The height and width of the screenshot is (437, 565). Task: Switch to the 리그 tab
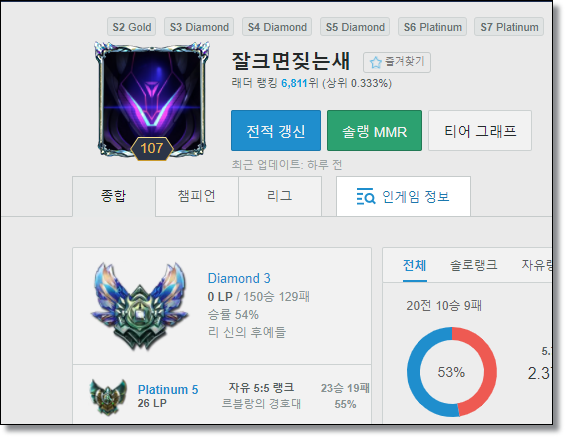click(280, 196)
